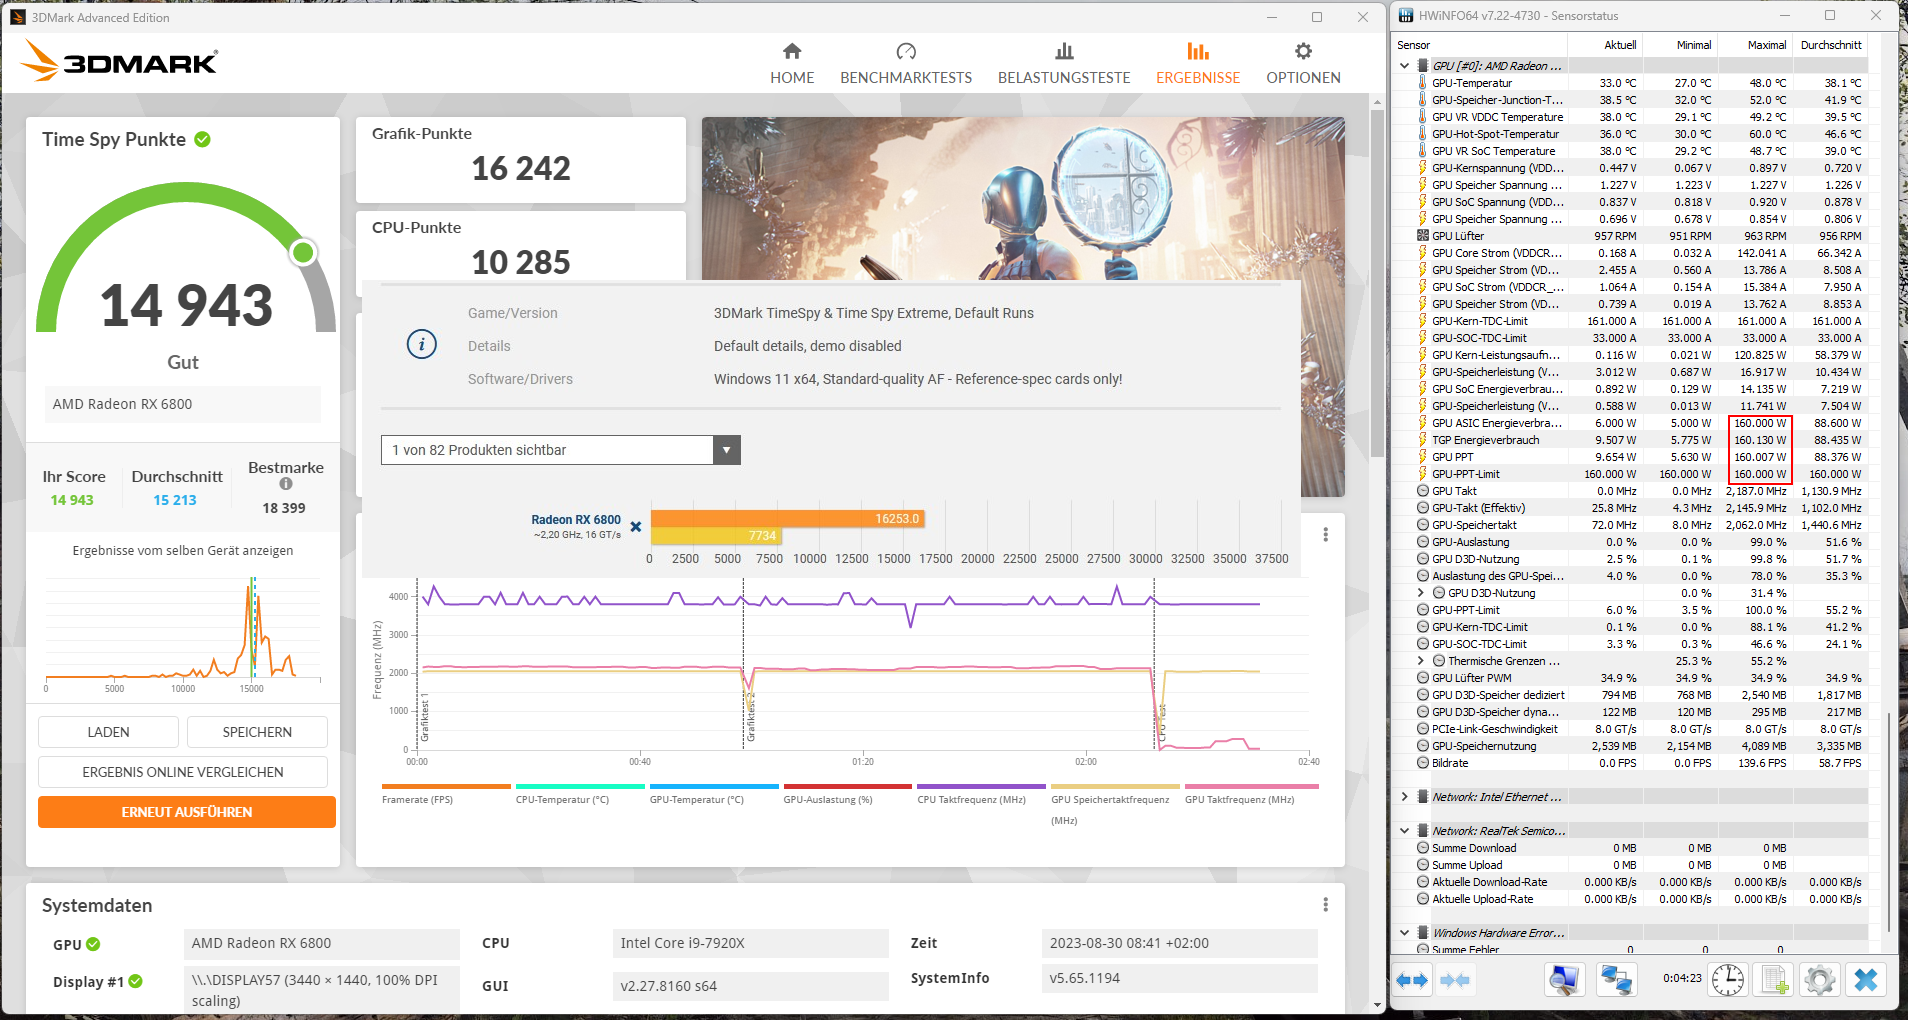Click 'Ergebnisse vom selben Gerät anzeigen' link
The width and height of the screenshot is (1908, 1020).
pos(183,551)
